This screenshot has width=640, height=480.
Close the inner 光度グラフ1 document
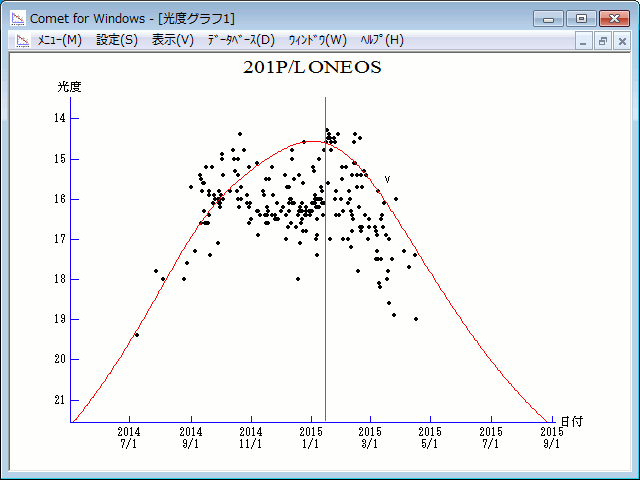click(x=621, y=41)
